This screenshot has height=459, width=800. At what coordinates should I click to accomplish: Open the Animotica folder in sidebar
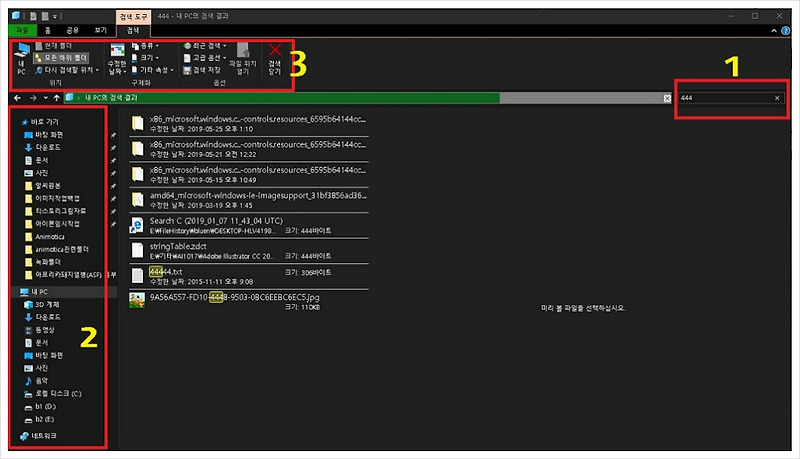click(44, 237)
